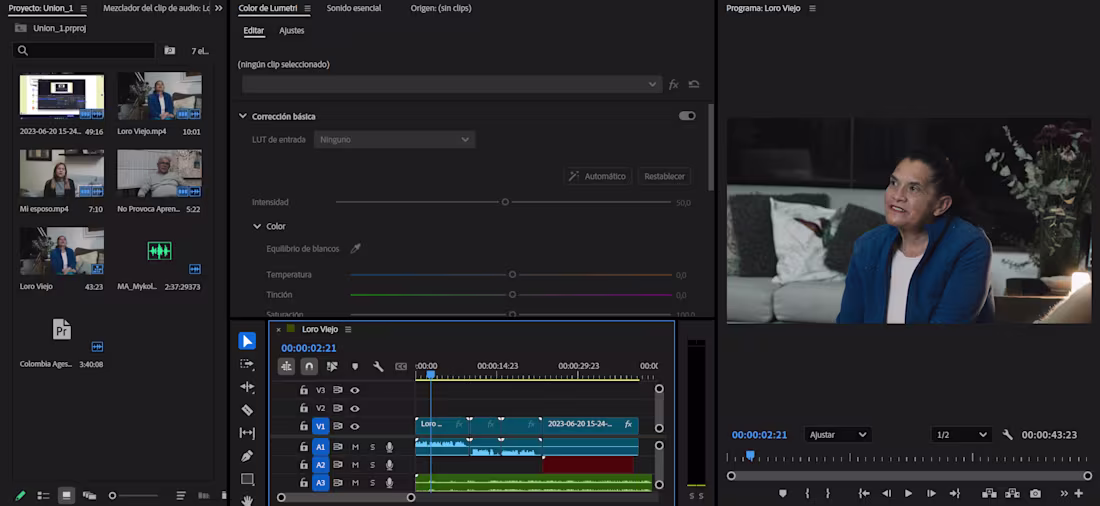The width and height of the screenshot is (1100, 506).
Task: Toggle V3 track visibility eye
Action: [x=355, y=390]
